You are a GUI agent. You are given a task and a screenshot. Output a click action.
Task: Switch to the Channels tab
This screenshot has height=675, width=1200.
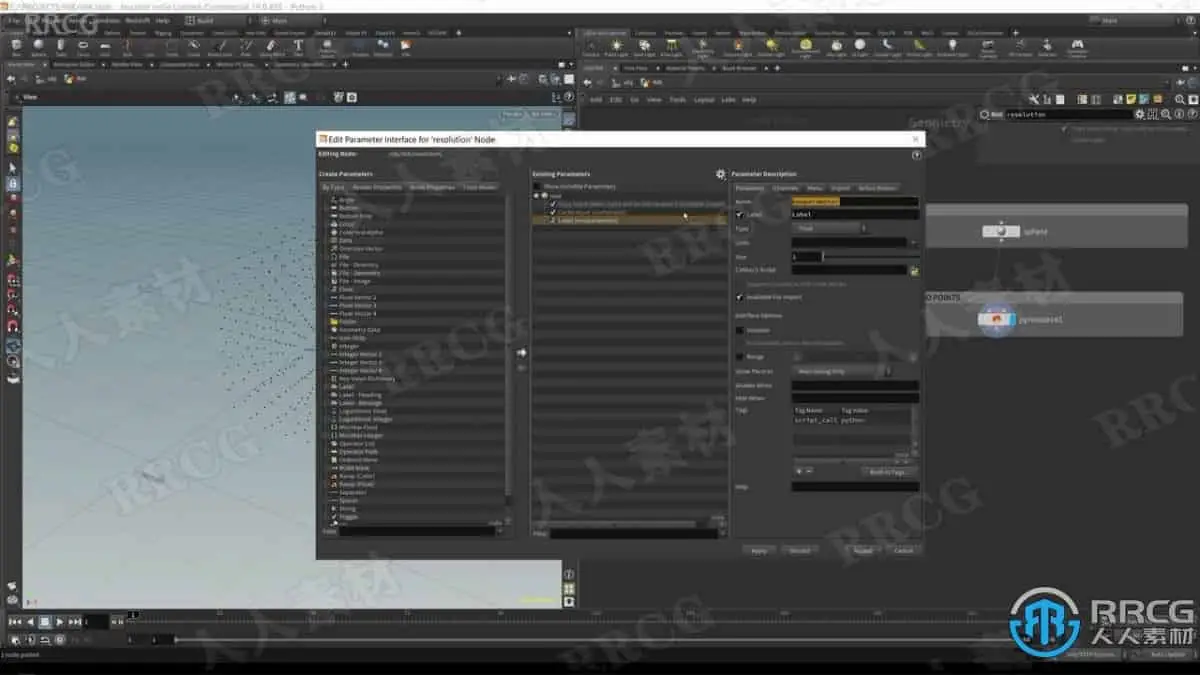pos(785,188)
